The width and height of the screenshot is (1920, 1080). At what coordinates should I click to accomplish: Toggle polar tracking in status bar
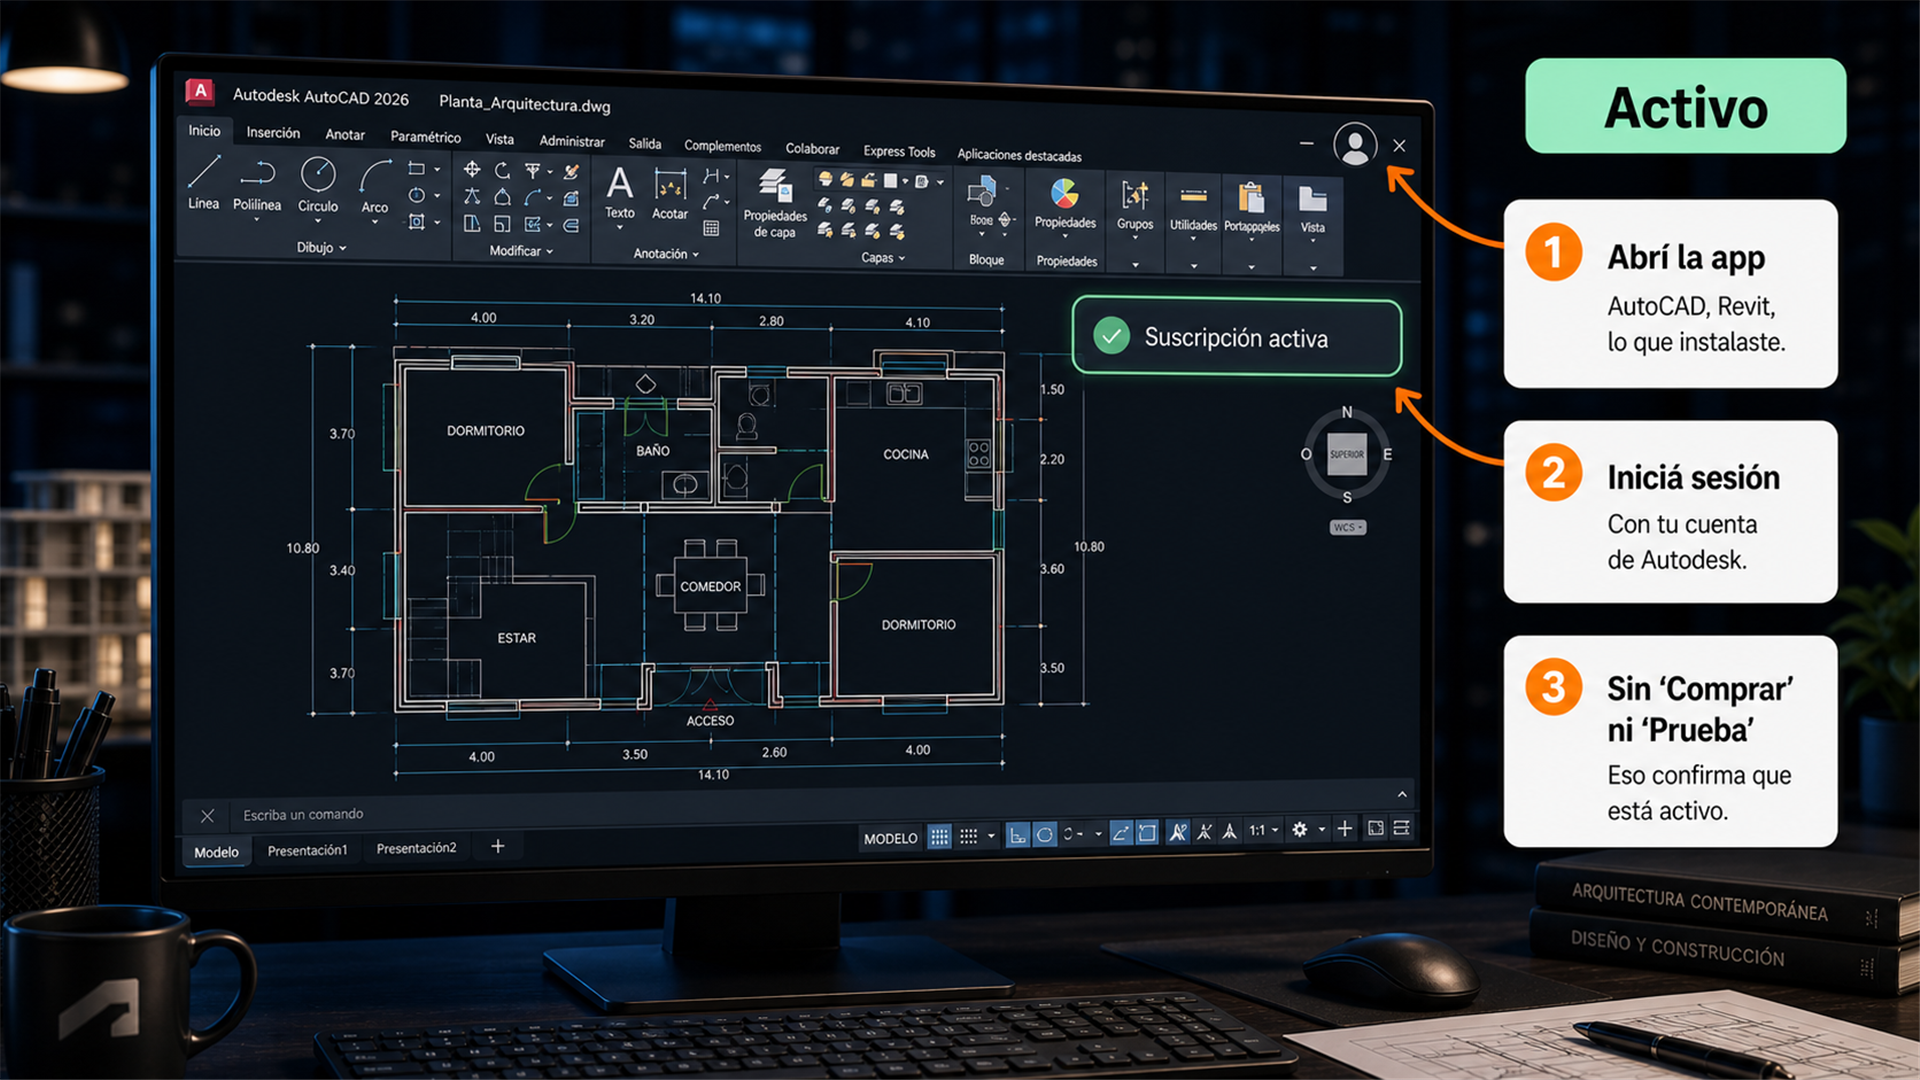pos(1044,834)
